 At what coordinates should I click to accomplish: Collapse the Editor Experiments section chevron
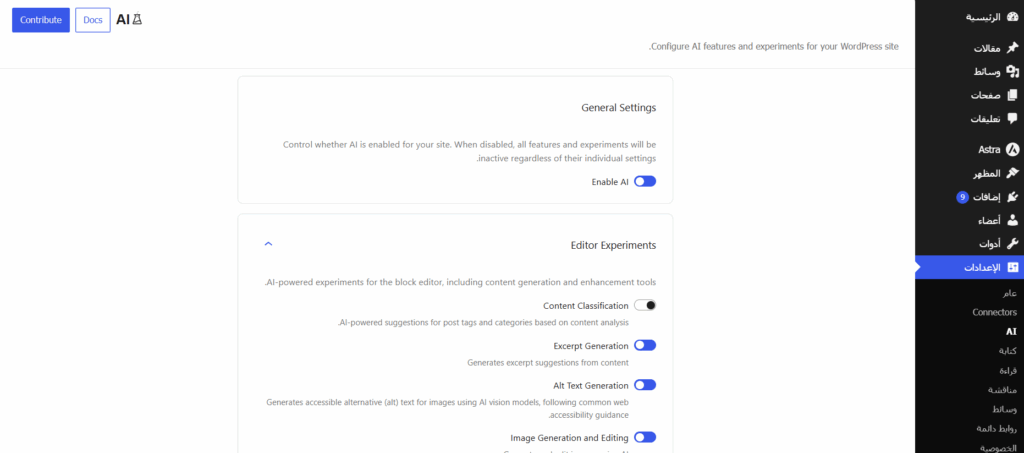267,244
